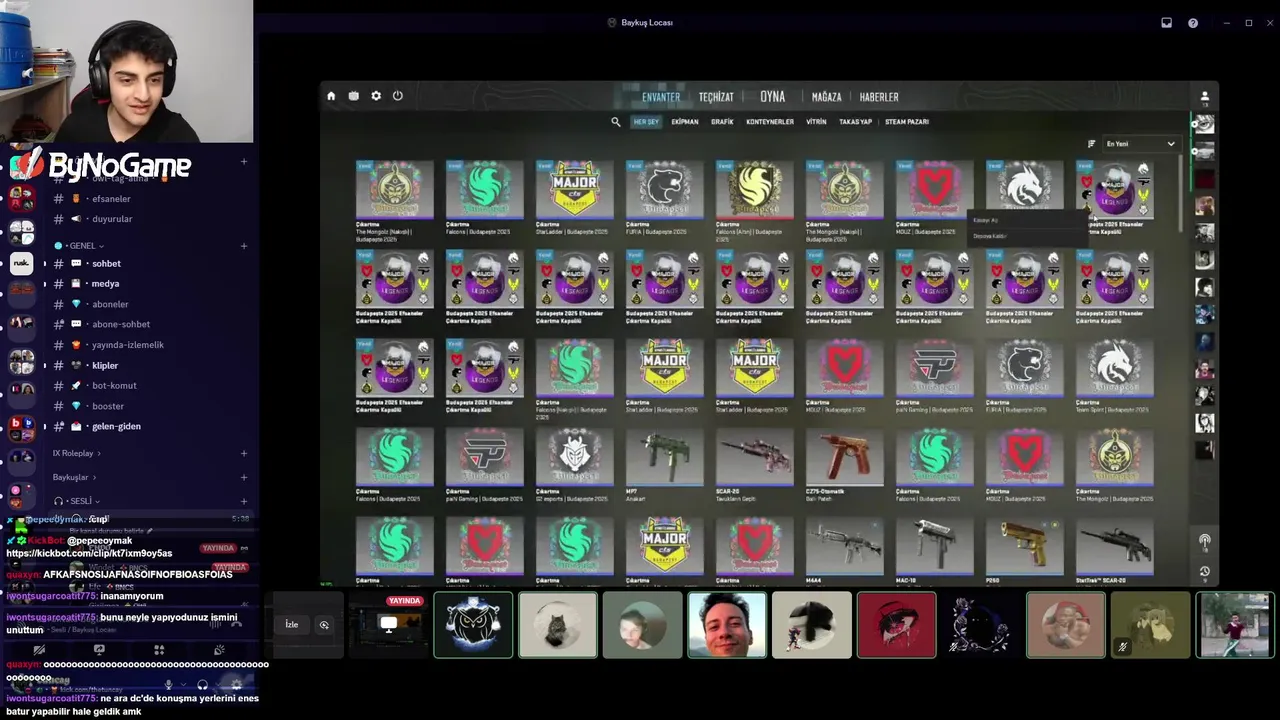Select the HER ŞEY inventory filter
1280x720 pixels.
[x=646, y=122]
